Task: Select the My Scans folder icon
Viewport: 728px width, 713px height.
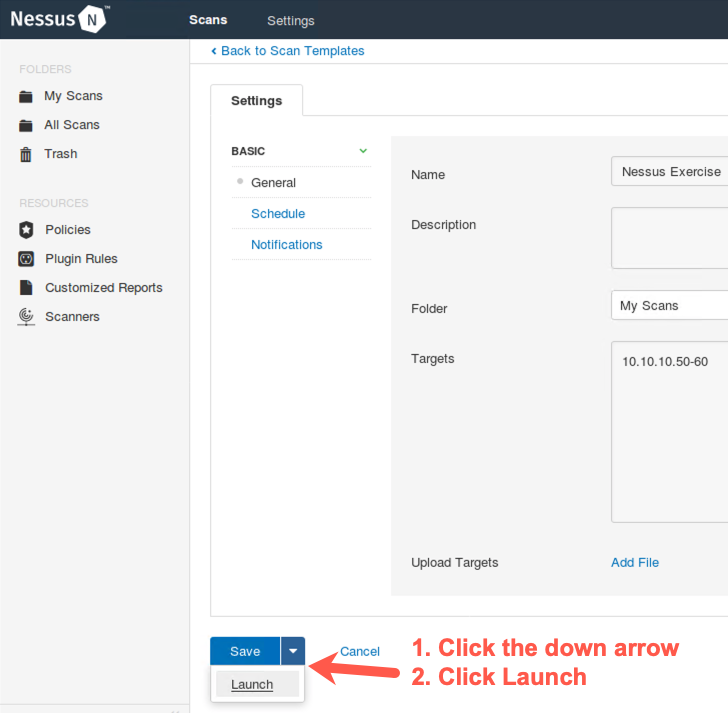Action: [x=26, y=97]
